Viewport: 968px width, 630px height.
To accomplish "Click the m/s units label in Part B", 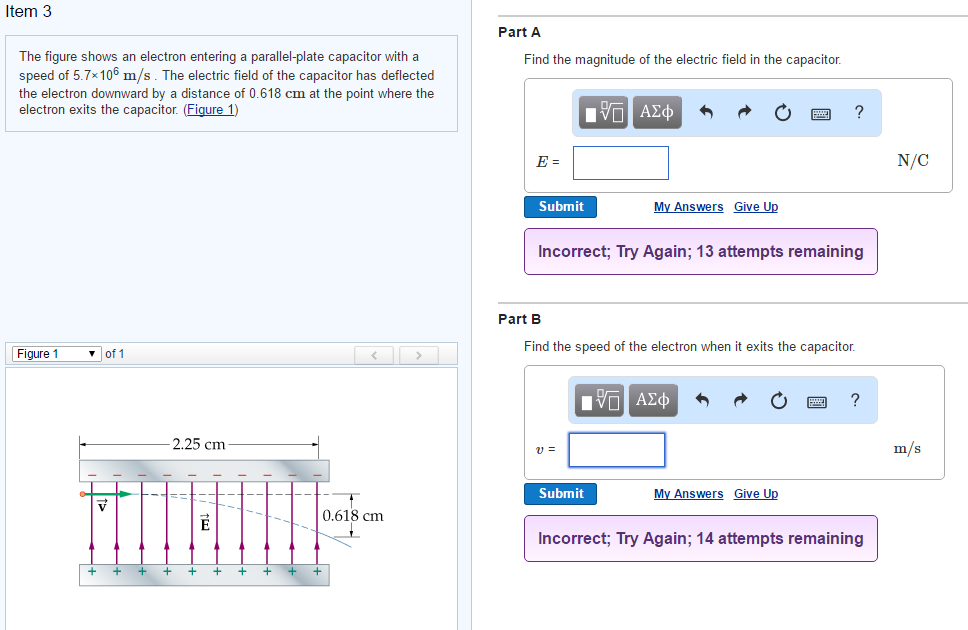I will pyautogui.click(x=907, y=448).
